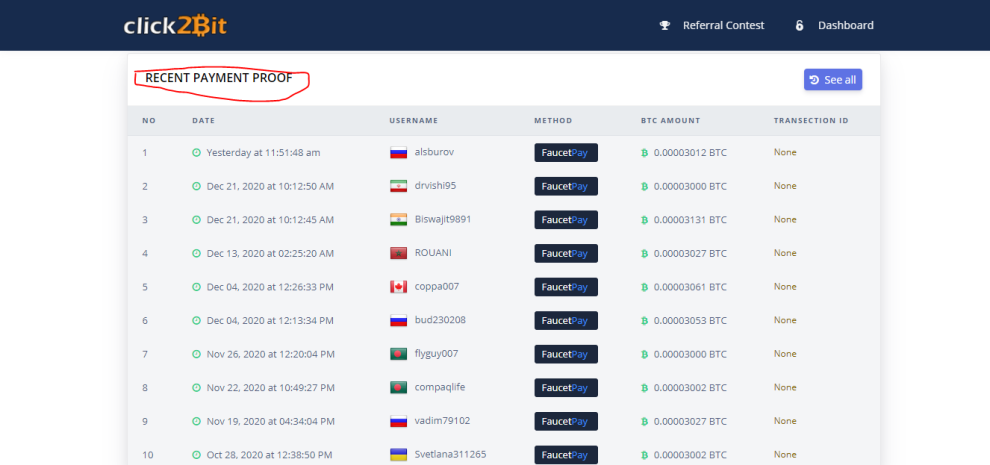
Task: Click the amount 0.00003027 BTC in the ROUANI row
Action: [690, 253]
